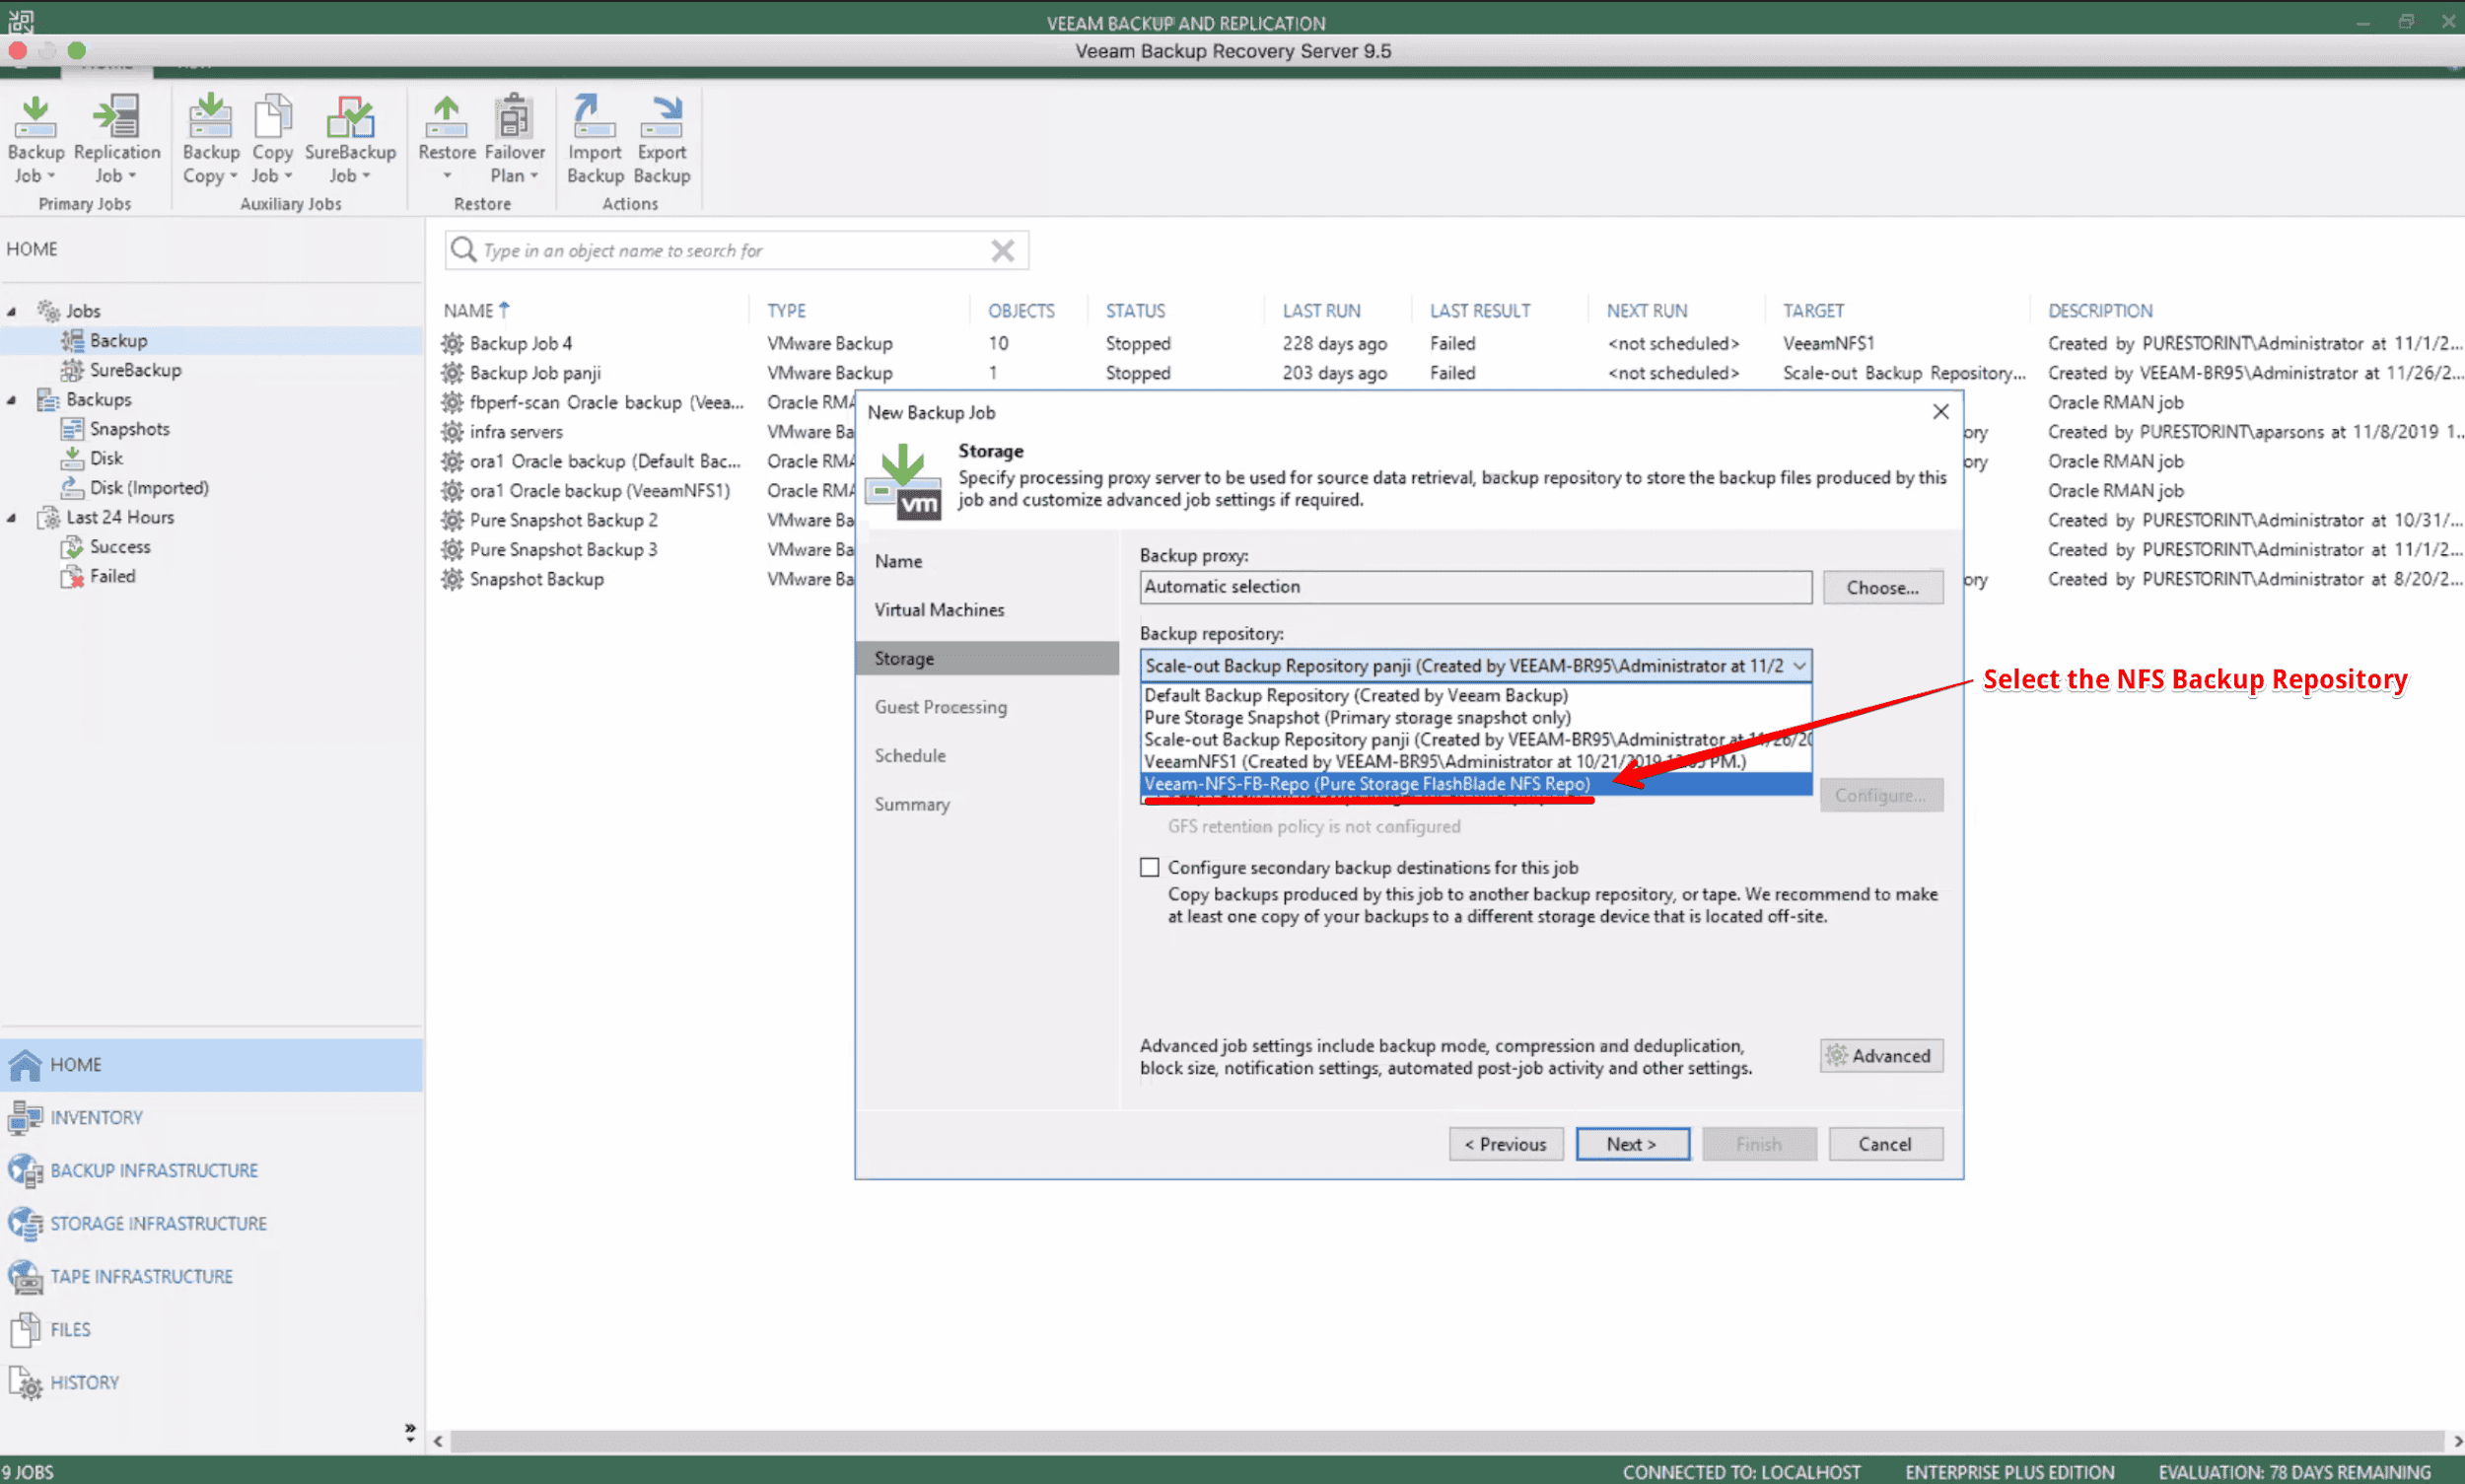This screenshot has width=2465, height=1484.
Task: Click the Backup Infrastructure navigation icon
Action: [25, 1170]
